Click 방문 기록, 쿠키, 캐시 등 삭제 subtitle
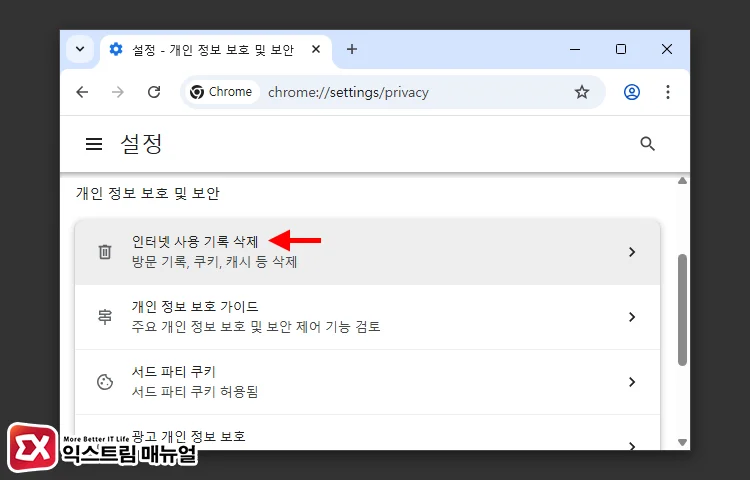The image size is (750, 480). click(214, 262)
